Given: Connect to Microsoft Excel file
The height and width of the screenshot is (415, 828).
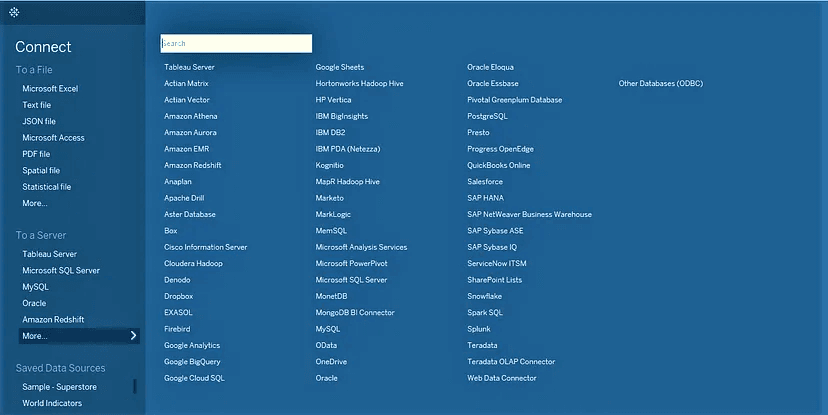Looking at the screenshot, I should tap(50, 89).
